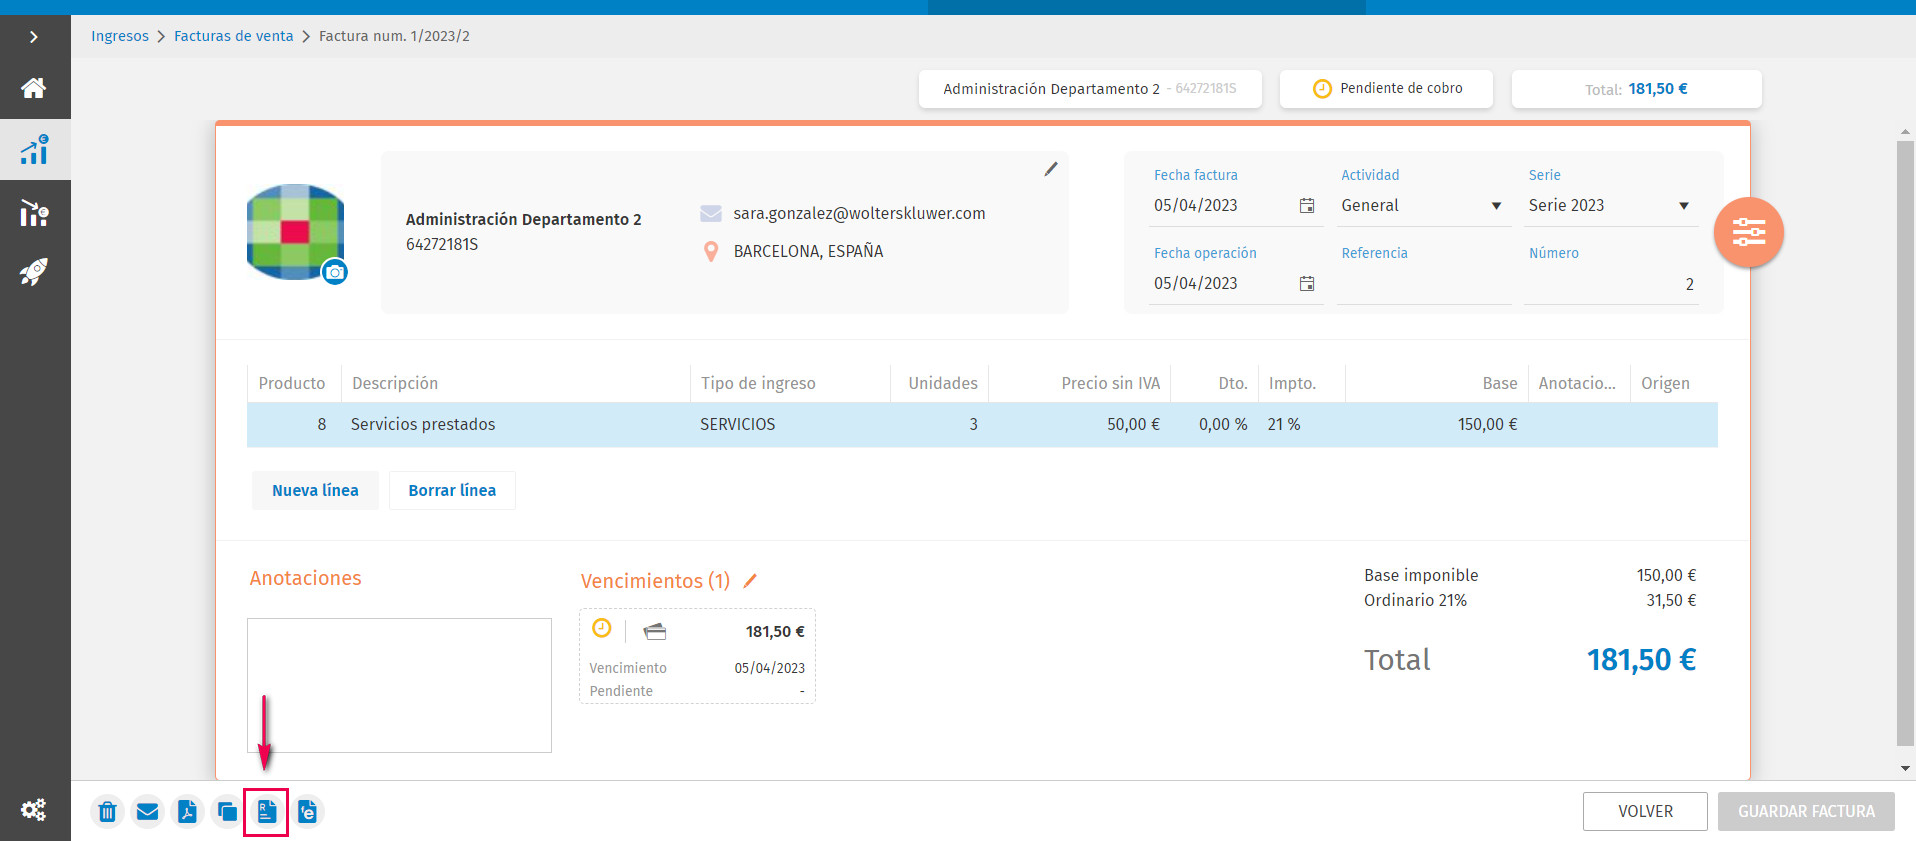Go to Home in the sidebar
This screenshot has width=1916, height=841.
[34, 88]
